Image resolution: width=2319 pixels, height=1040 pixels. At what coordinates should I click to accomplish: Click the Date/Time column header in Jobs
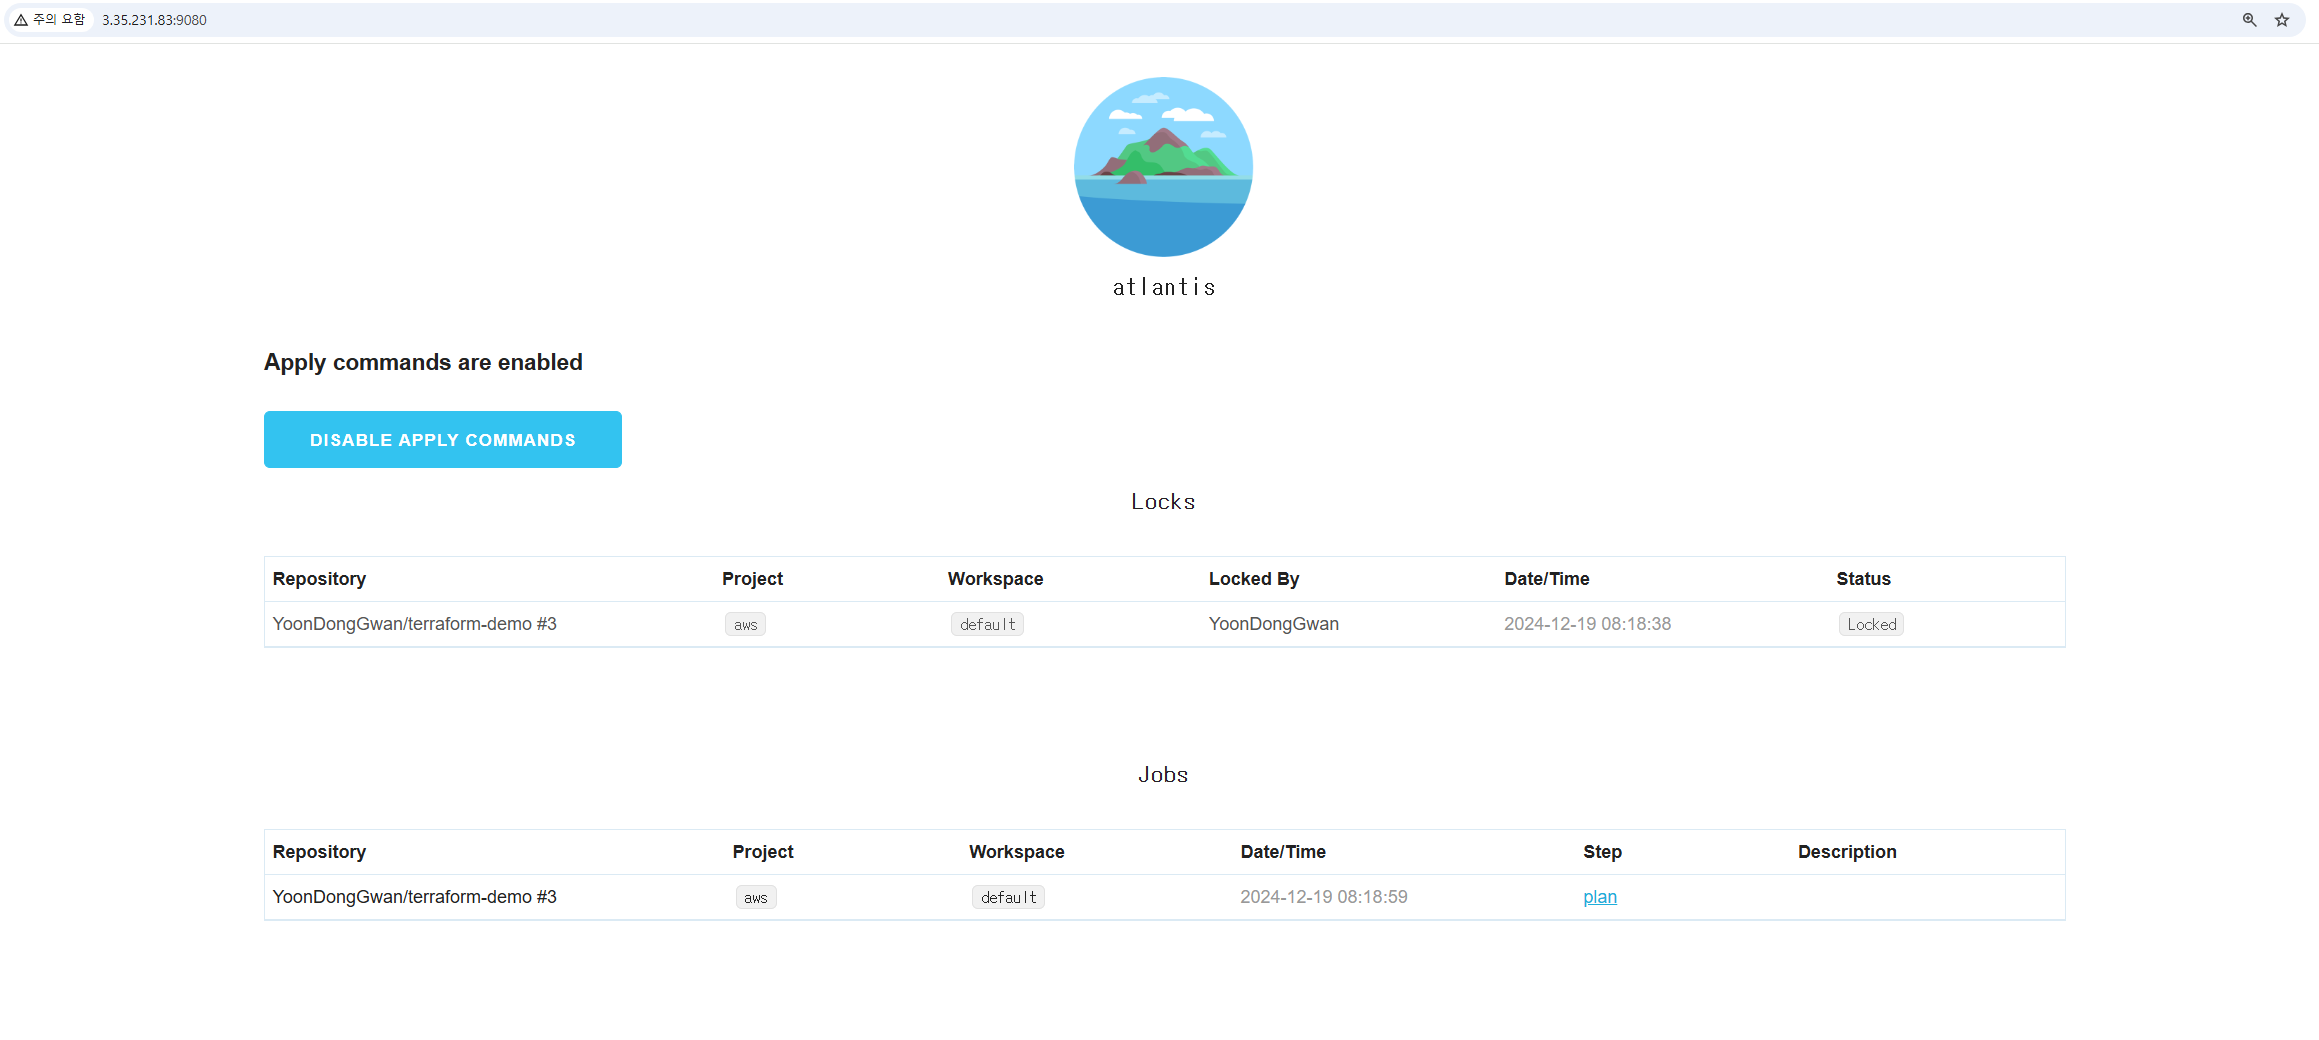pyautogui.click(x=1283, y=852)
